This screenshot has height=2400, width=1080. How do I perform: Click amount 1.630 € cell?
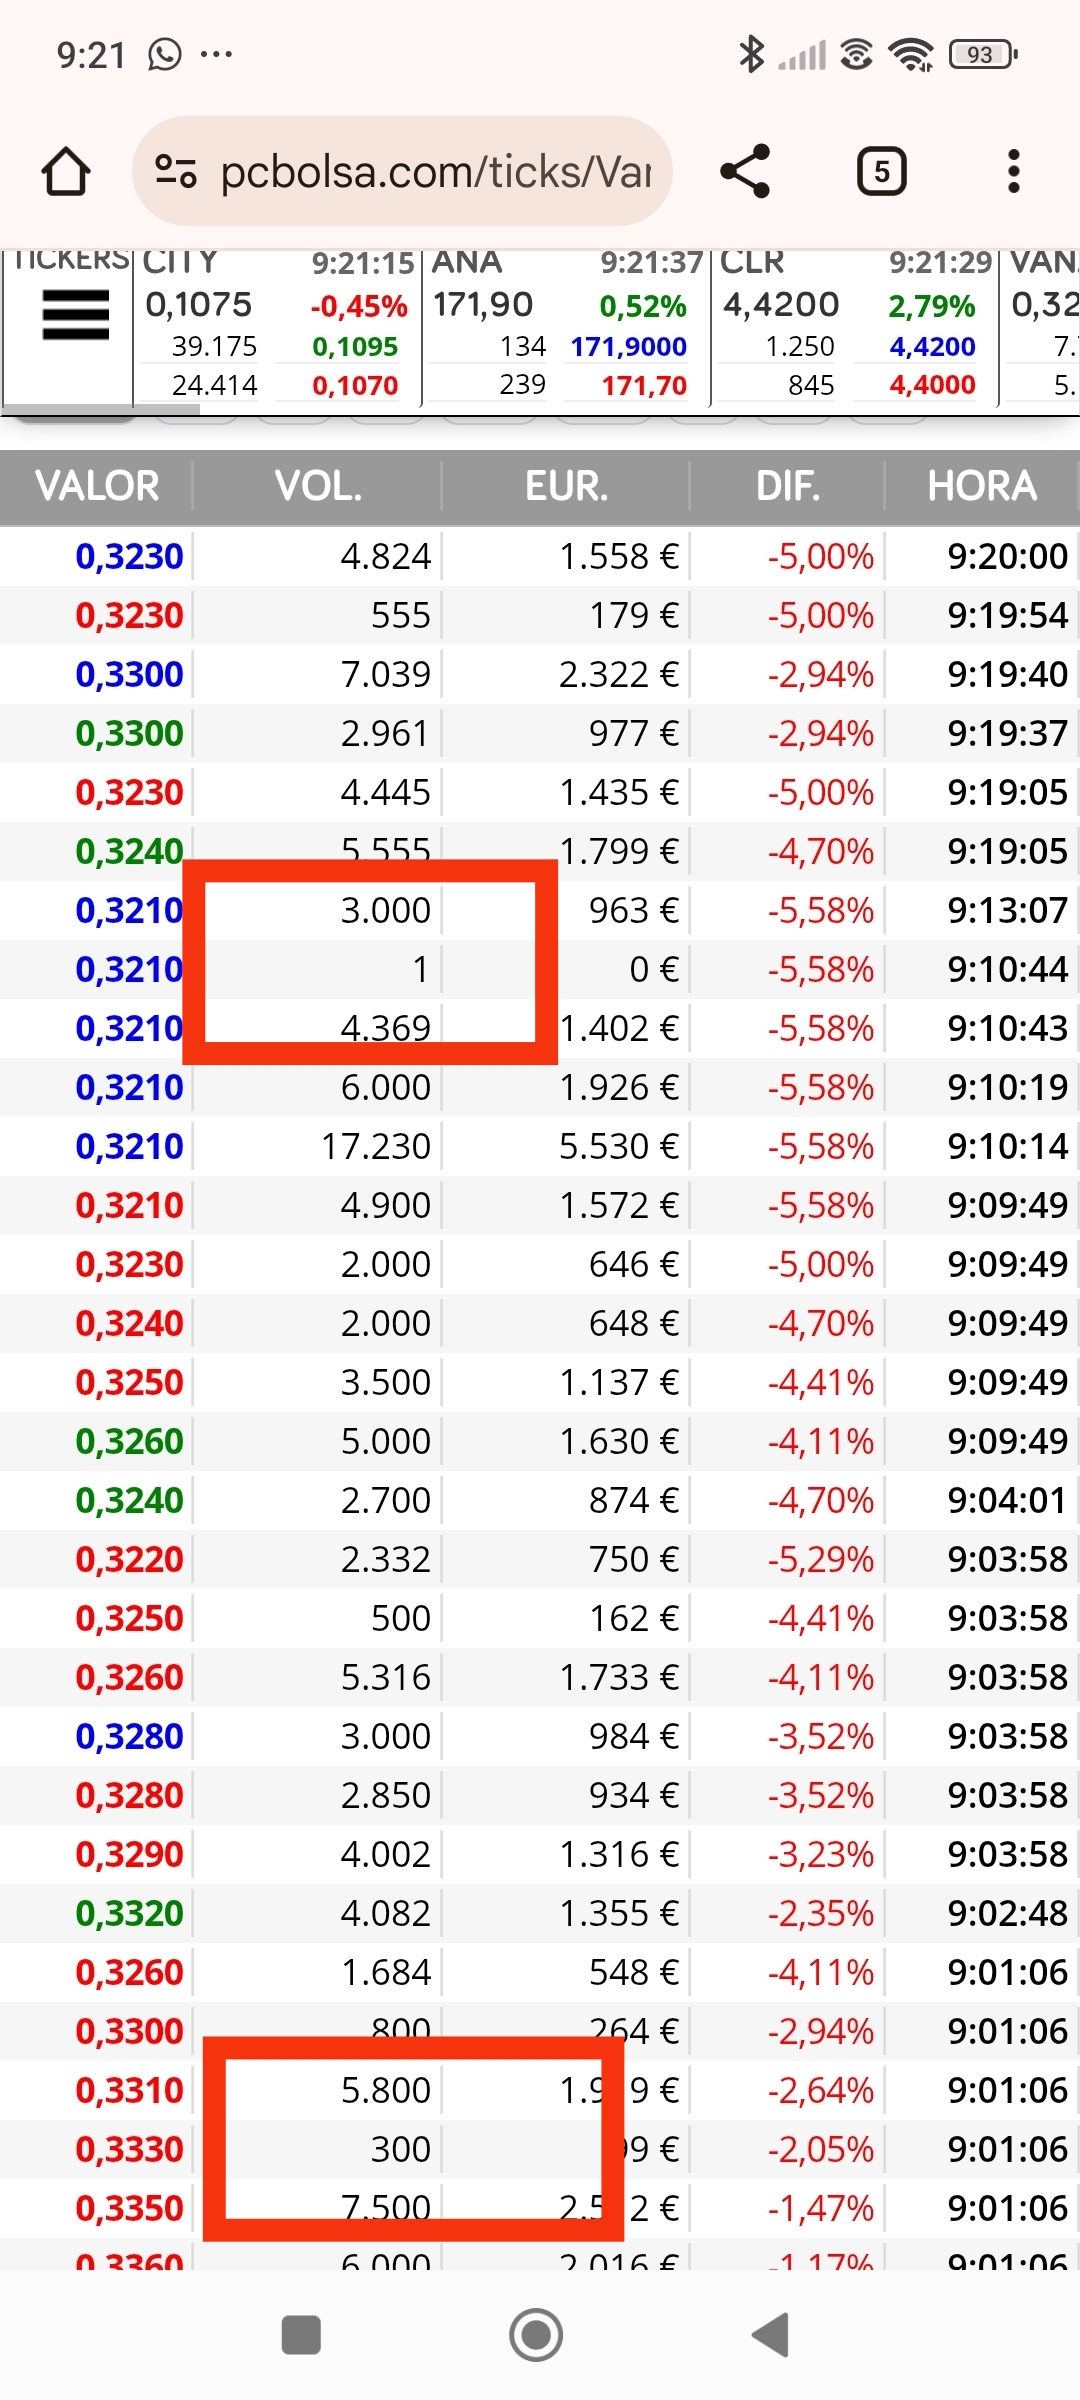[x=619, y=1441]
